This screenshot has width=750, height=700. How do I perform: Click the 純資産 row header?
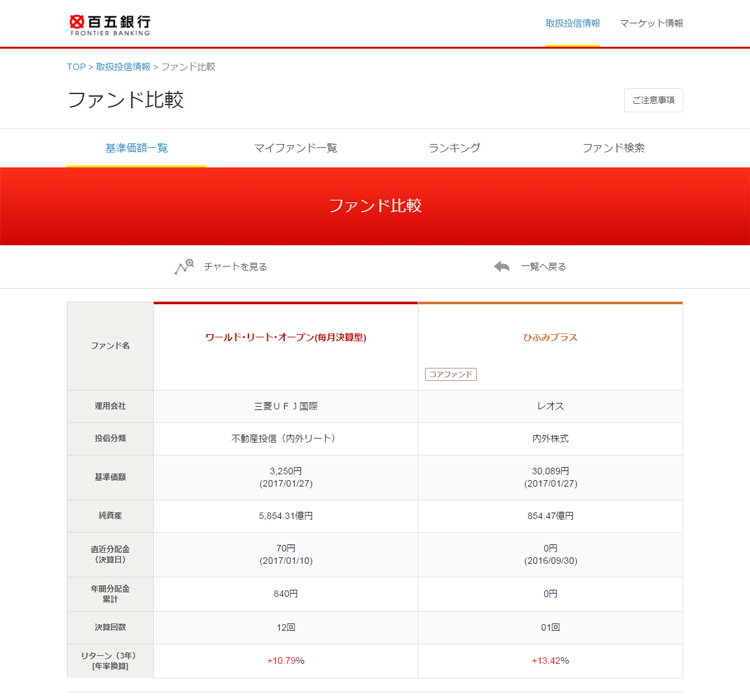click(110, 516)
